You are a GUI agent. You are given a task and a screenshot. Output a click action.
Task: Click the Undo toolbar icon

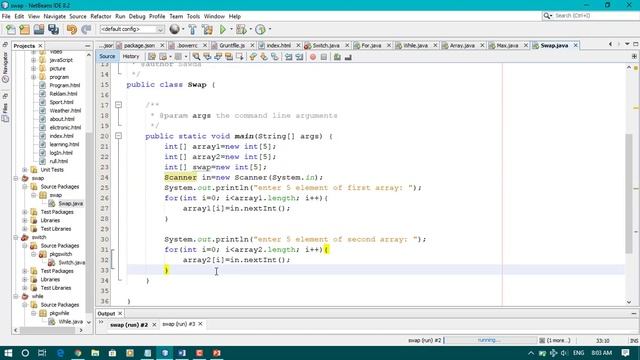[72, 29]
